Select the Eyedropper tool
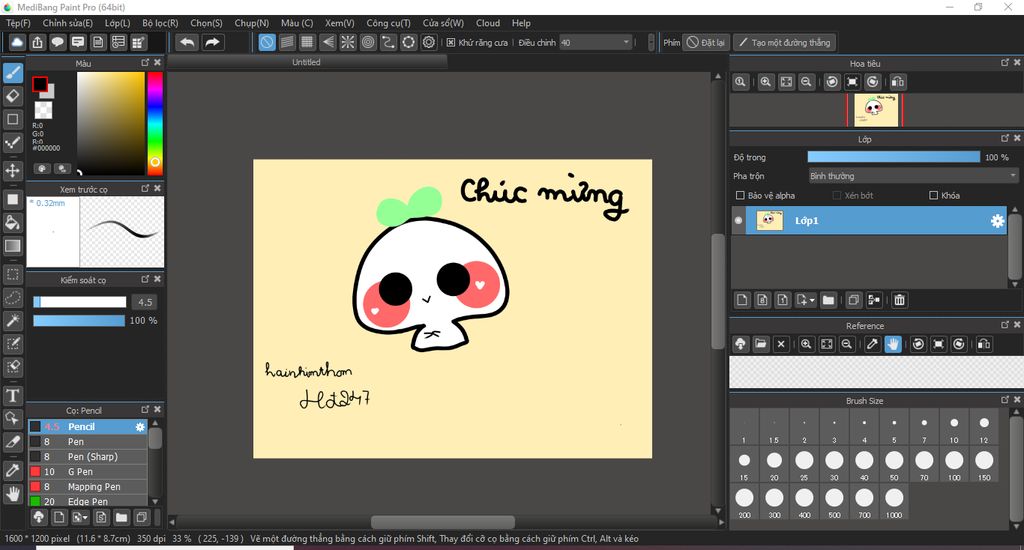 click(12, 470)
